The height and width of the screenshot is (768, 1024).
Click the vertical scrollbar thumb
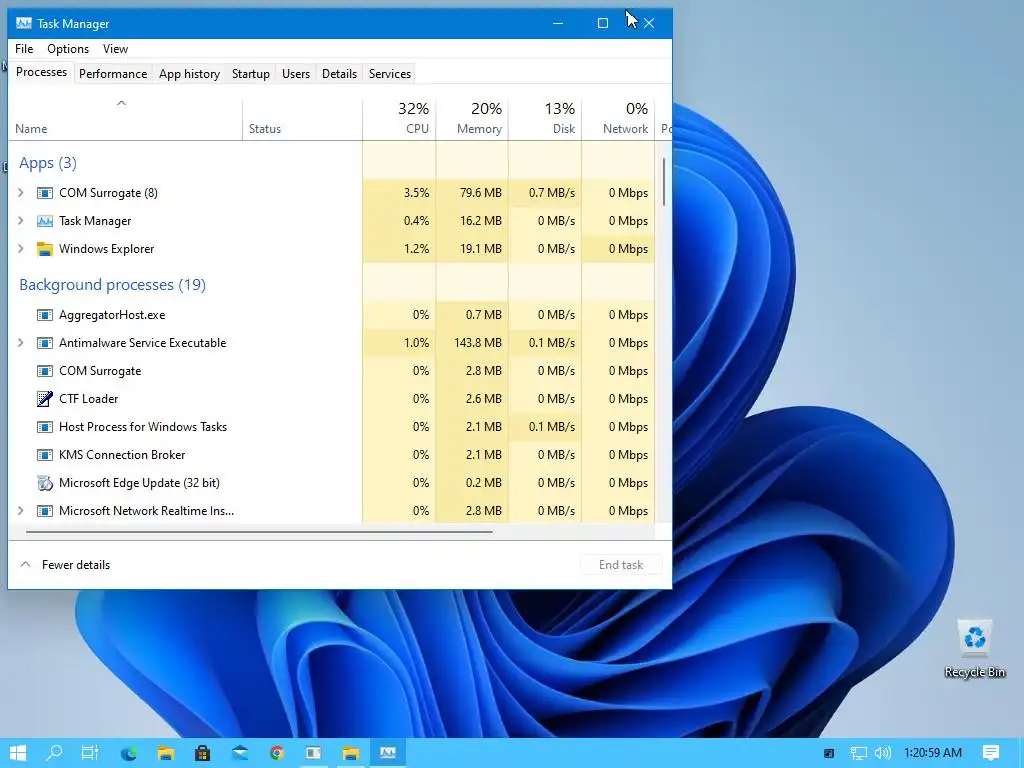pos(664,182)
